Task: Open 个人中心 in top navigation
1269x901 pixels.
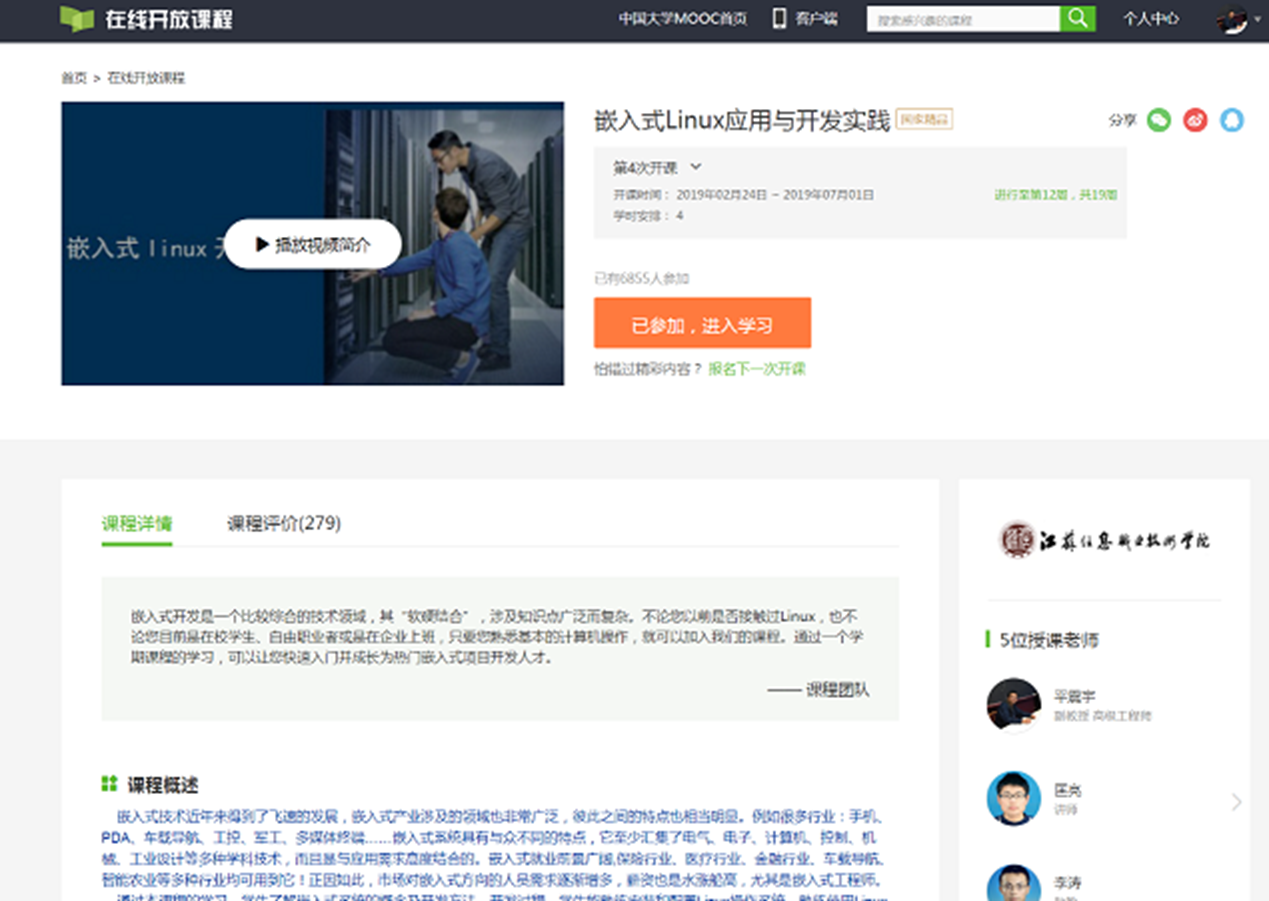Action: (1150, 19)
